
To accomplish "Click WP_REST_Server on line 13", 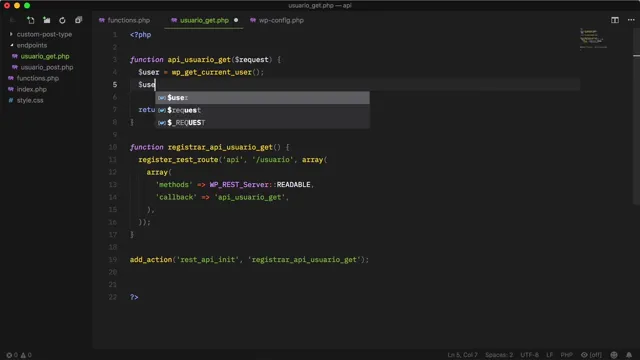I will pyautogui.click(x=239, y=184).
